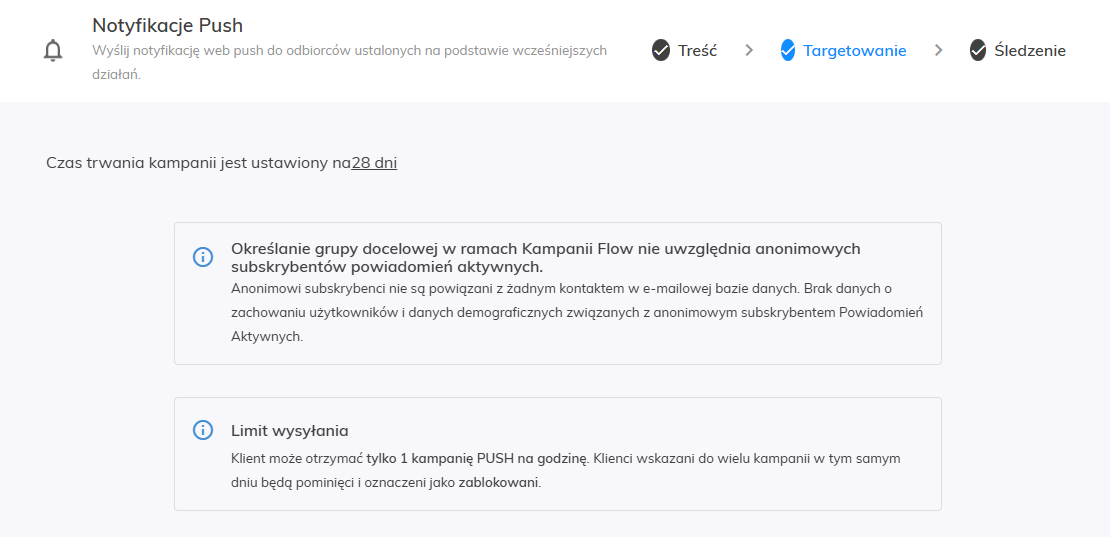Click the Czas trwania kampanii text
1110x537 pixels.
click(x=198, y=163)
